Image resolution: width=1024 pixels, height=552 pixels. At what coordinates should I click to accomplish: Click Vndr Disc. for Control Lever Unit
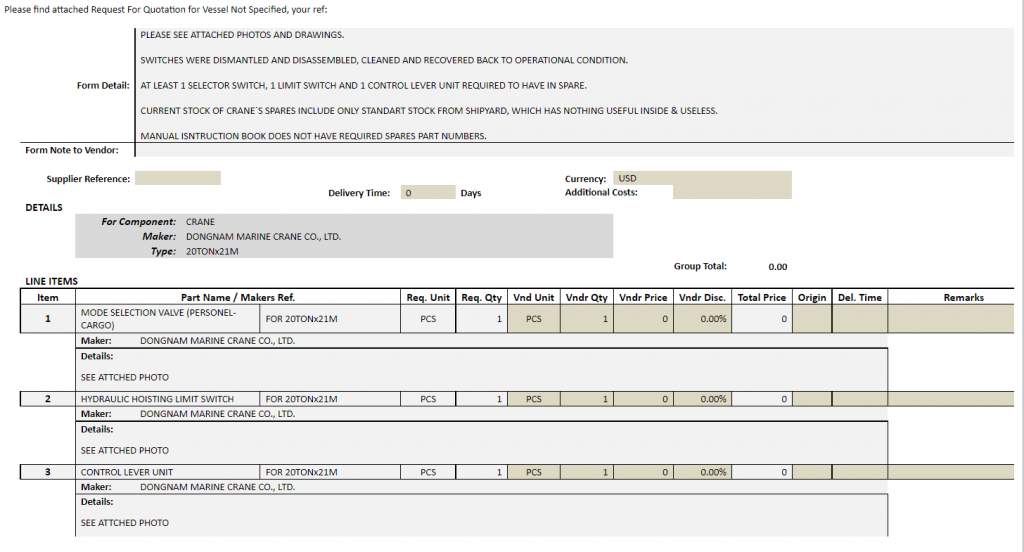click(x=703, y=472)
